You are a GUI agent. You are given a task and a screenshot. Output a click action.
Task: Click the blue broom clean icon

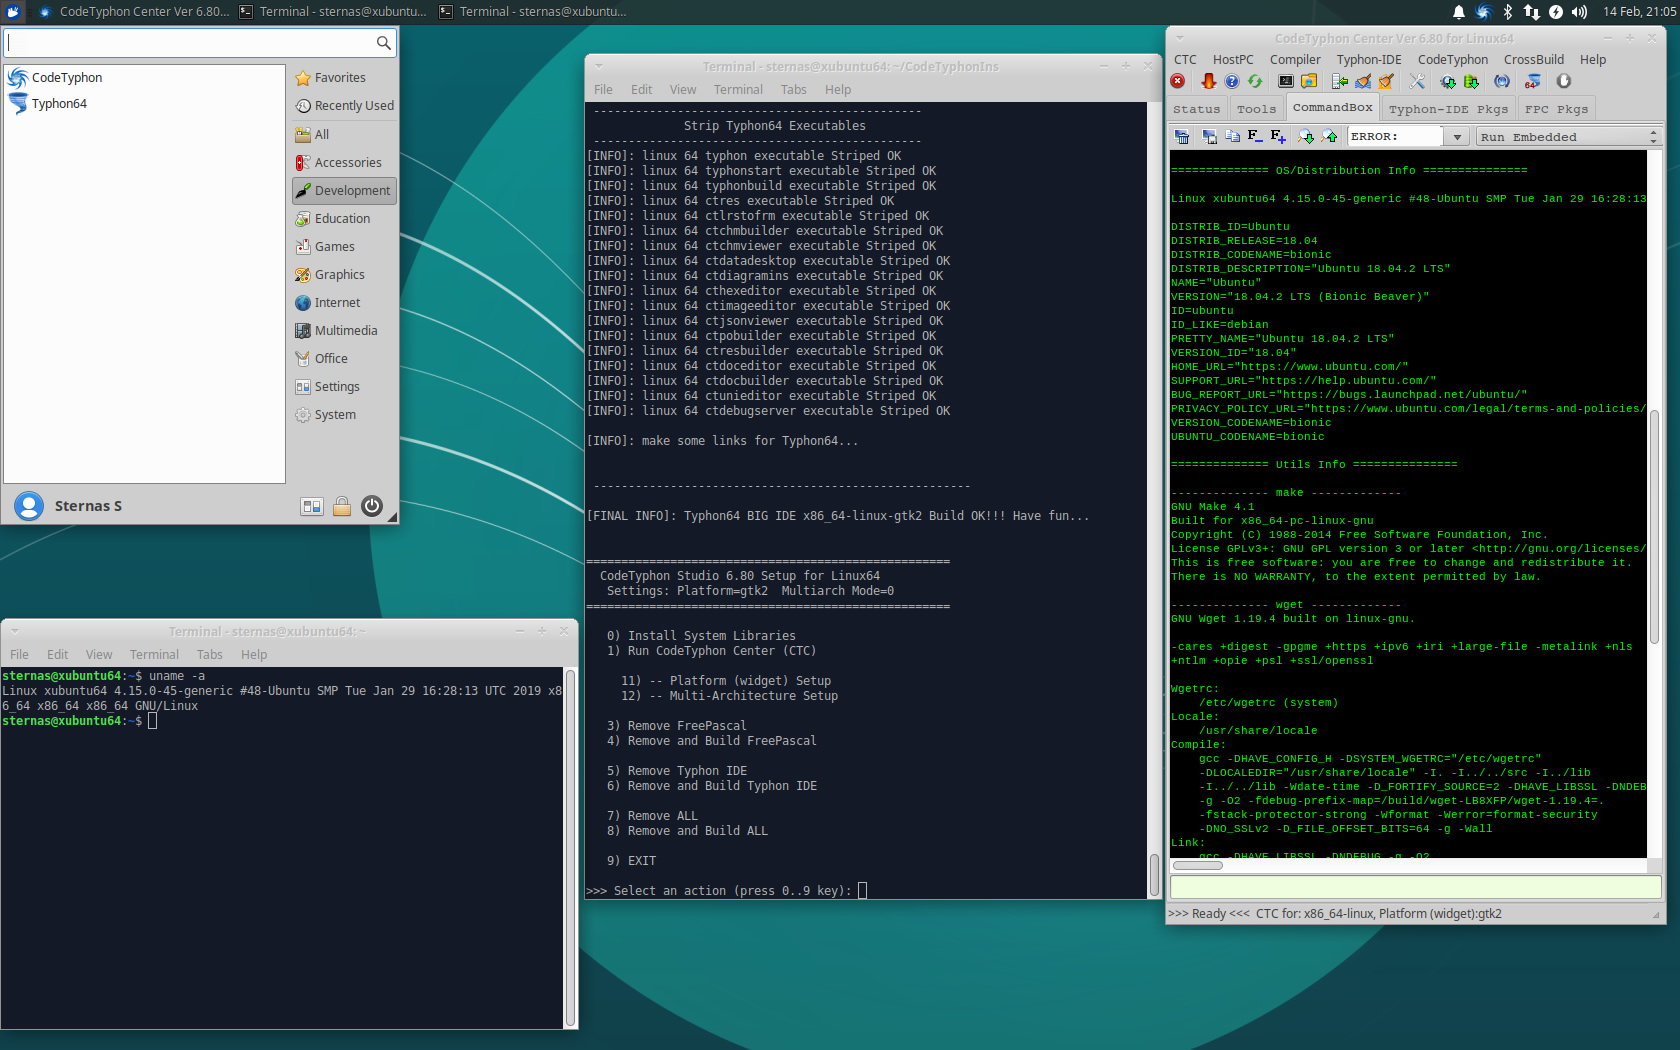[x=1363, y=81]
